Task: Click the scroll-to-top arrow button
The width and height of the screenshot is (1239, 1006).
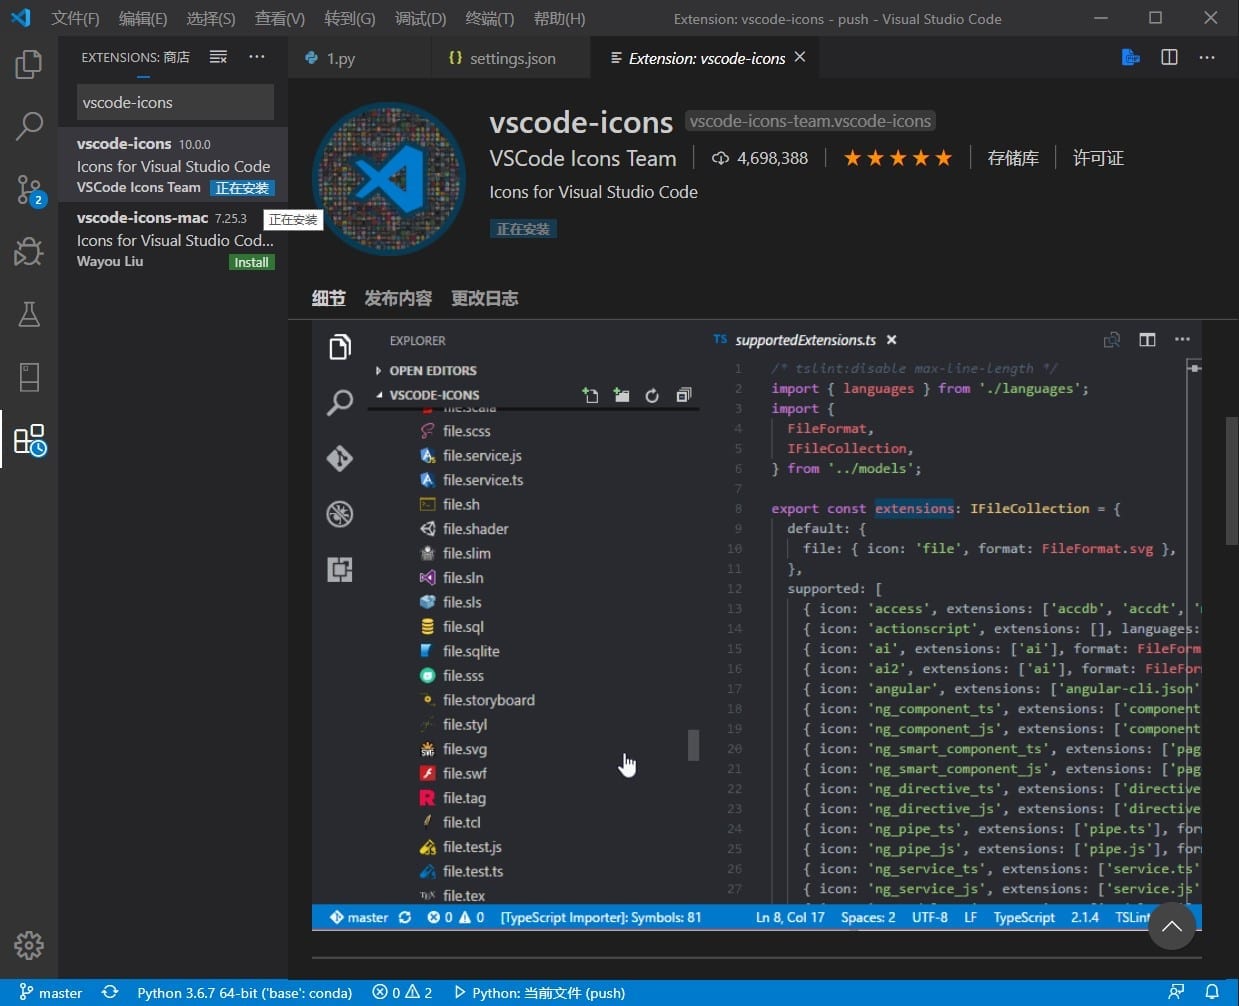Action: (x=1172, y=926)
